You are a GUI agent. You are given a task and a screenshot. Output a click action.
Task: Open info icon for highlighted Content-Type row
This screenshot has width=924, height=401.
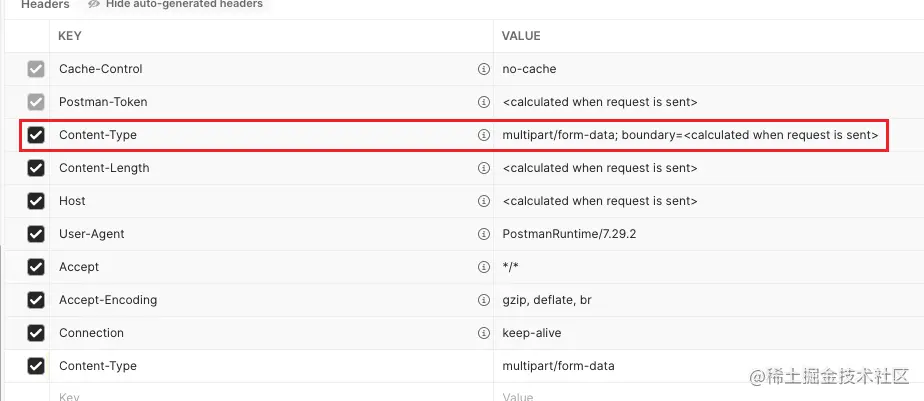pyautogui.click(x=483, y=135)
